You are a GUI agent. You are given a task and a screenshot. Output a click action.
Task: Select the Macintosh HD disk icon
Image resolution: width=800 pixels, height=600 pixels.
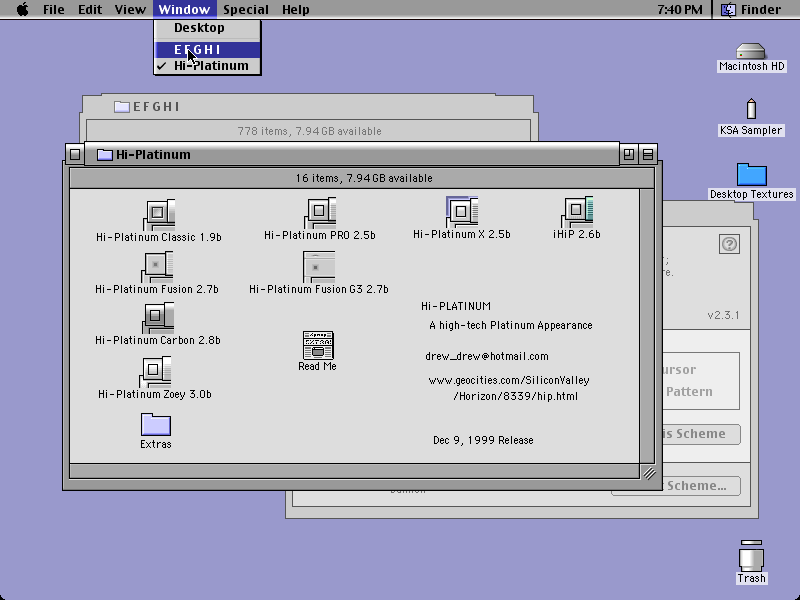coord(751,51)
